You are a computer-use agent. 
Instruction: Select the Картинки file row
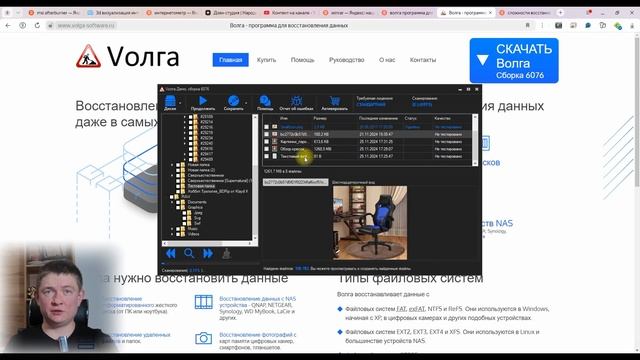[367, 142]
